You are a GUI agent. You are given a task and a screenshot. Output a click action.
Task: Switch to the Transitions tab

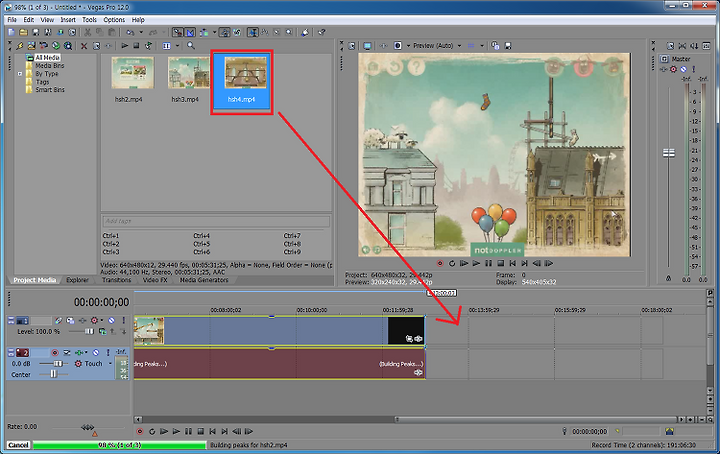(x=116, y=280)
